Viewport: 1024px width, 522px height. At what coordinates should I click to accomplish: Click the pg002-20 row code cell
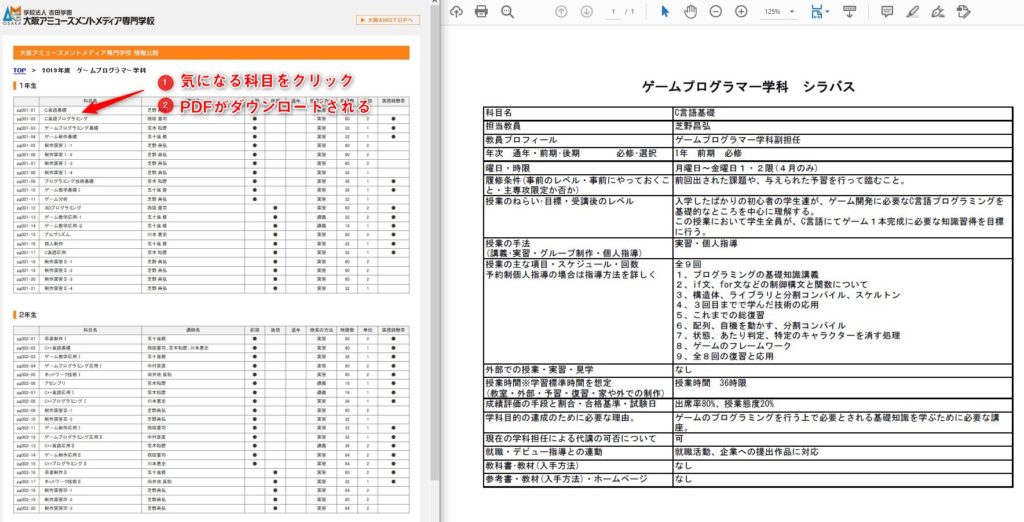coord(25,508)
